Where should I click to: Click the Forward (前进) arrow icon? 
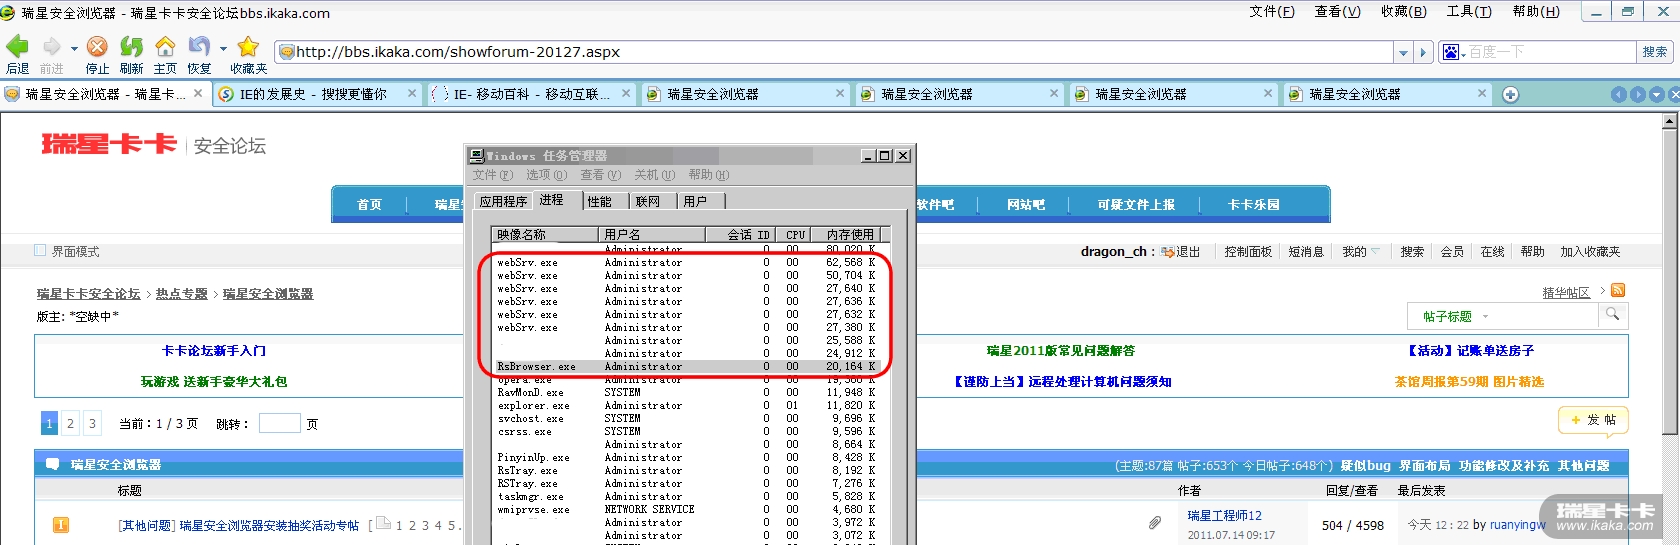point(51,47)
